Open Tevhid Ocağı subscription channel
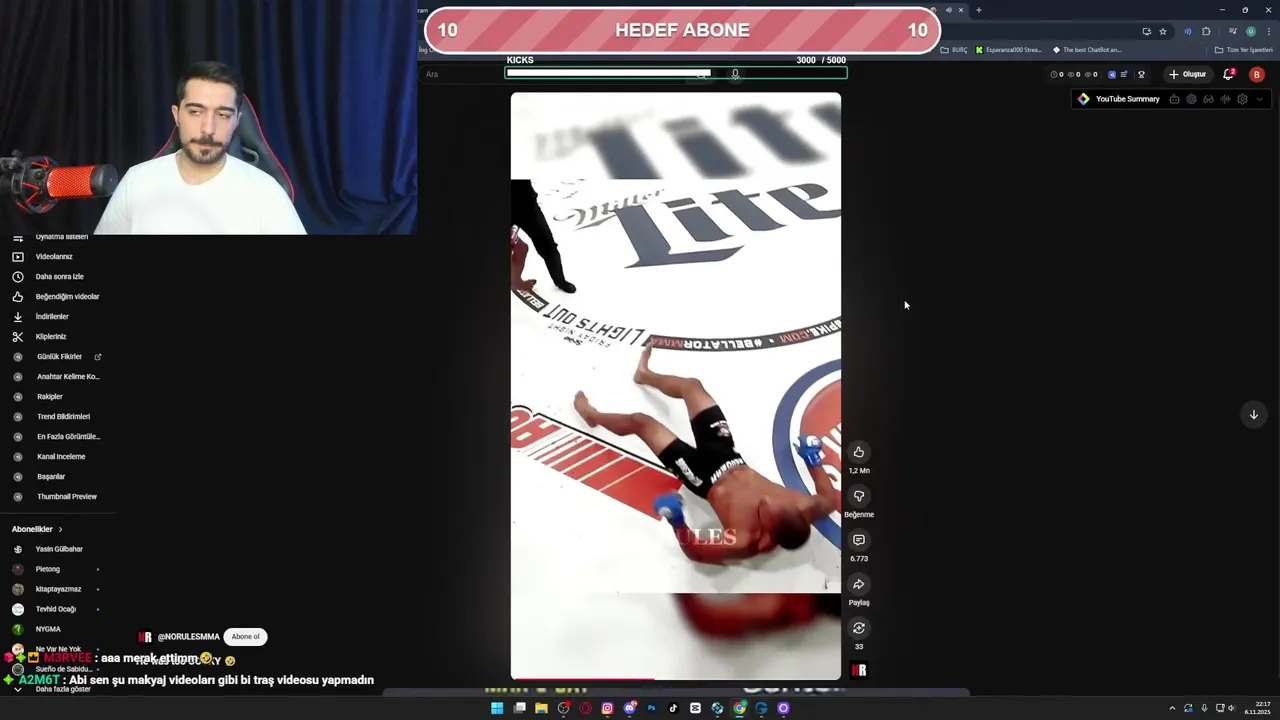Viewport: 1280px width, 720px height. [55, 609]
